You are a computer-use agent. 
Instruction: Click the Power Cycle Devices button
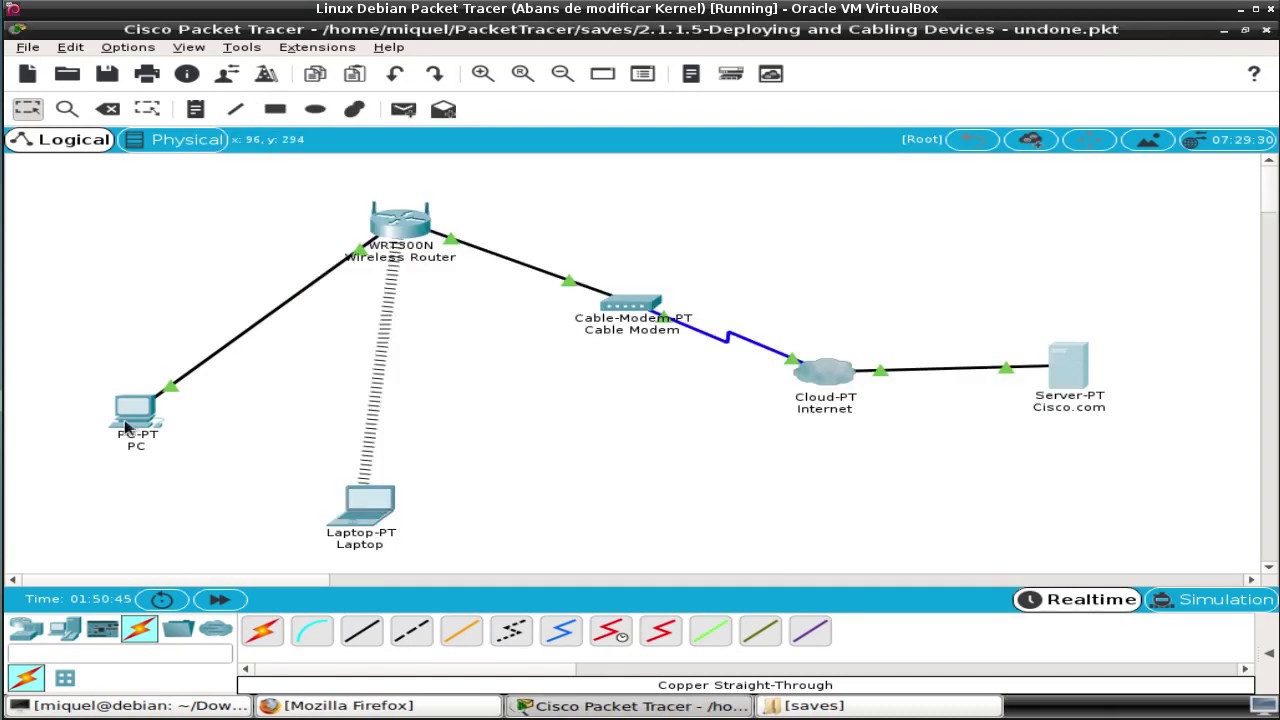(x=162, y=599)
